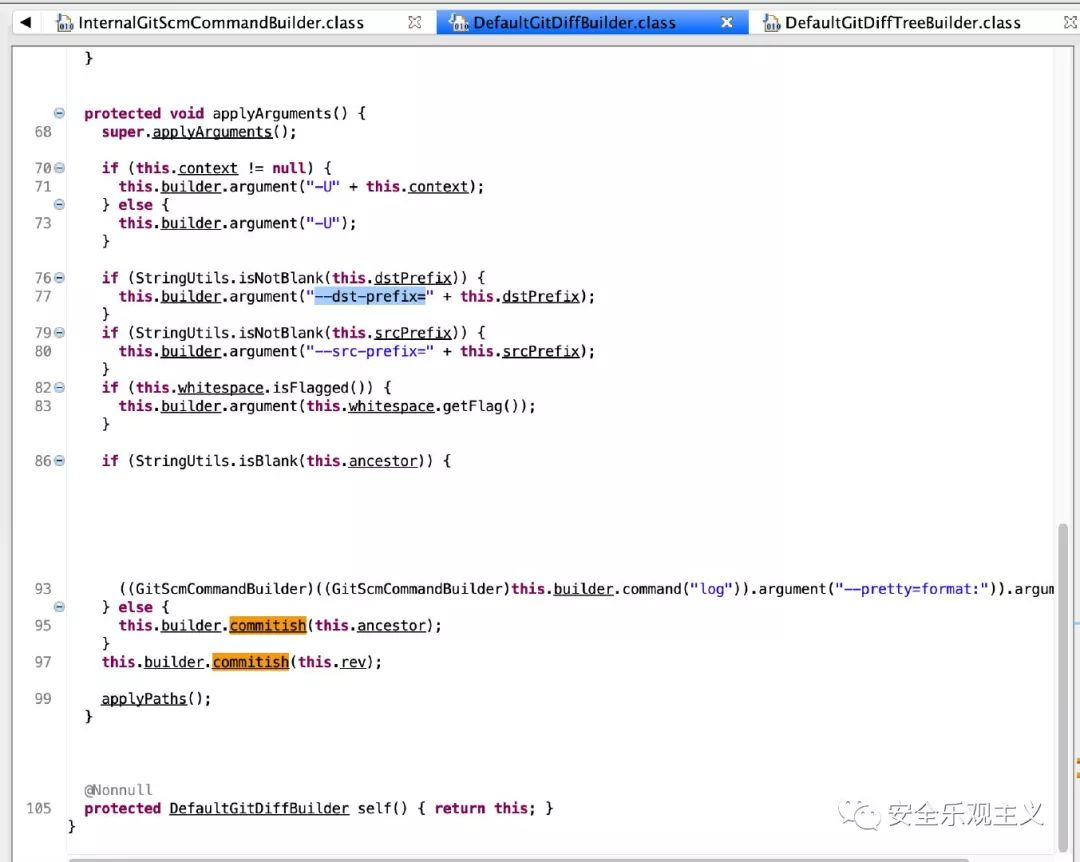Click DefaultGitDiffBuilder return type on line 105
The width and height of the screenshot is (1080, 862).
point(259,808)
